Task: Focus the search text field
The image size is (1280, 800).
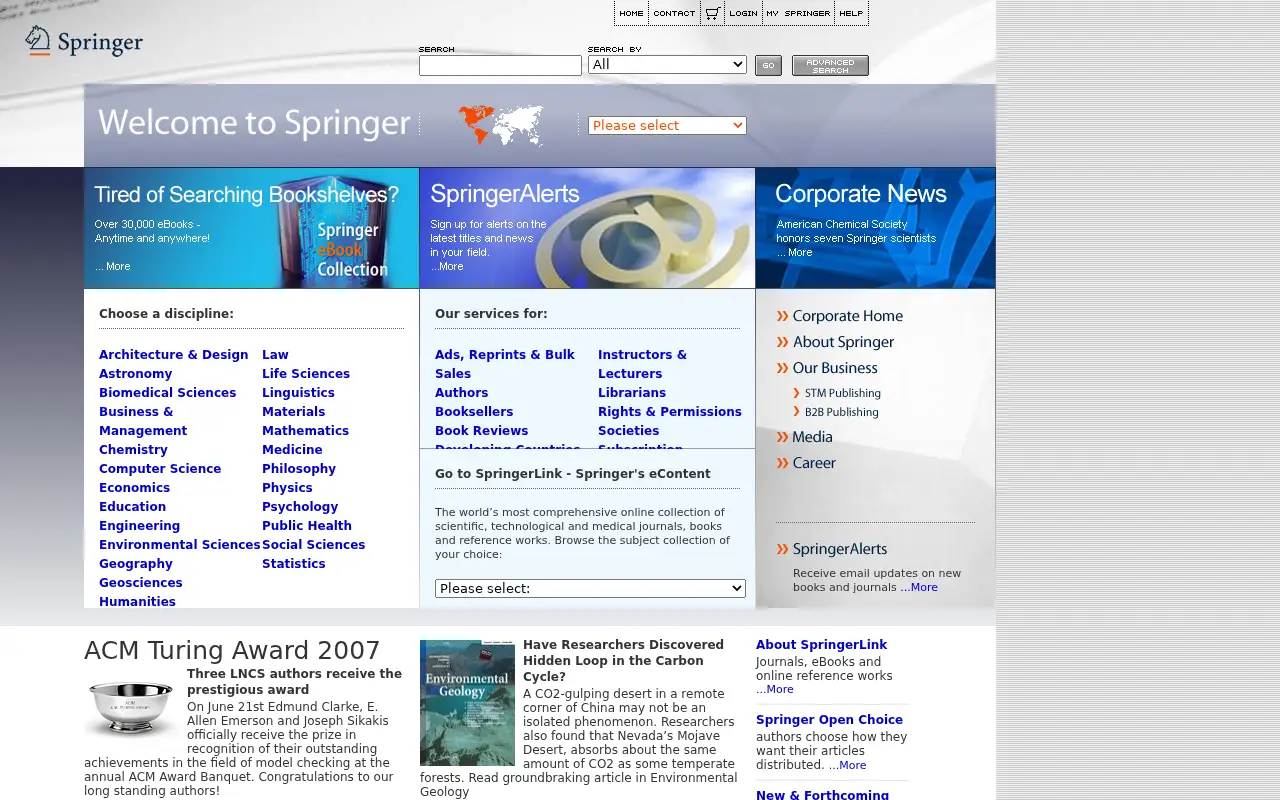Action: coord(500,65)
